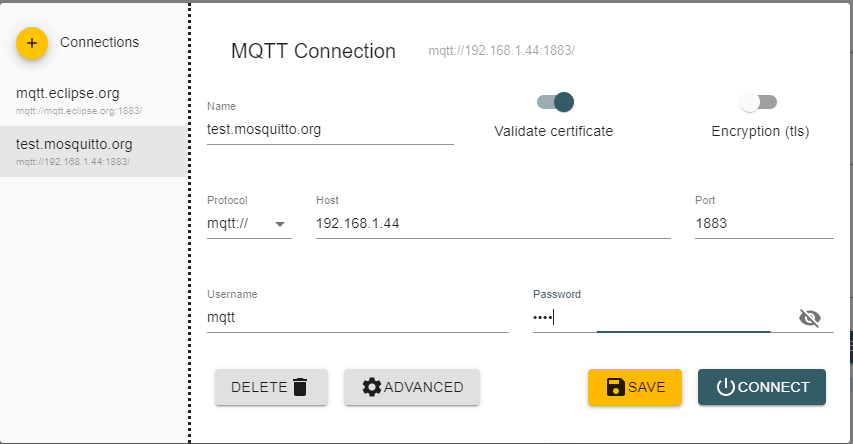Screen dimensions: 853x444
Task: Click the power icon on the Connect button
Action: point(725,387)
